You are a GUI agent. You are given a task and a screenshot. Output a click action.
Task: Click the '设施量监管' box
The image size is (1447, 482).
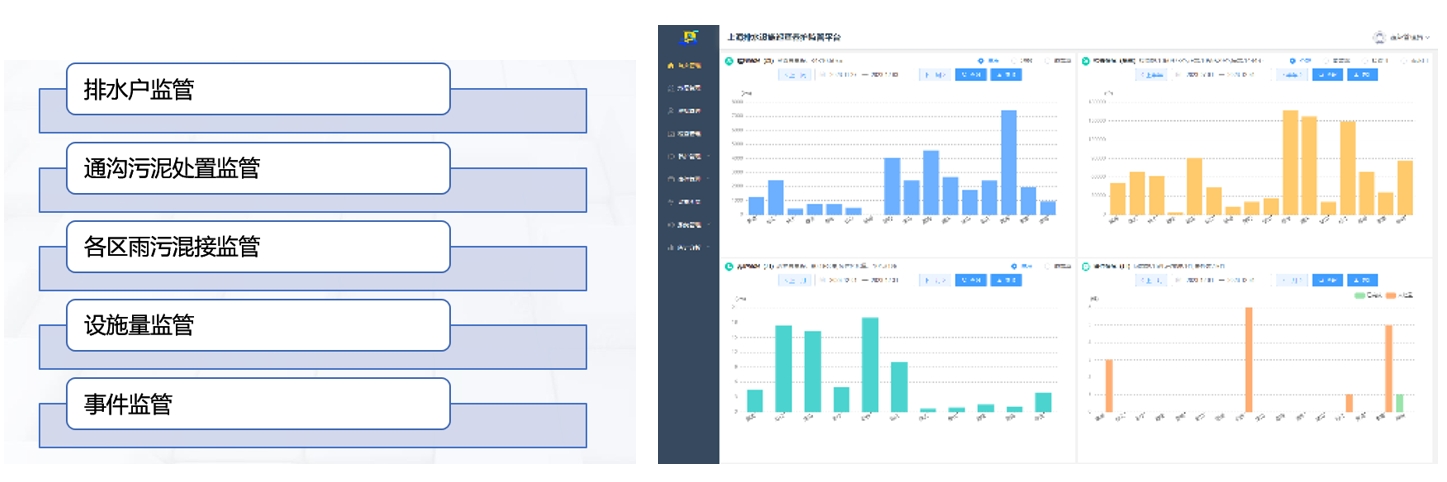tap(258, 325)
